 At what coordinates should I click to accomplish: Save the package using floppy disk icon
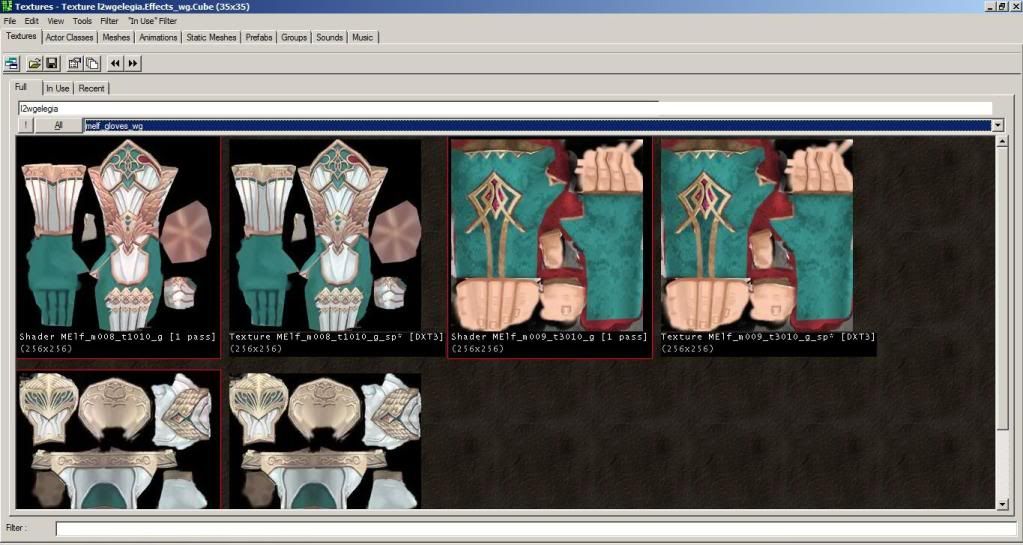pyautogui.click(x=51, y=63)
